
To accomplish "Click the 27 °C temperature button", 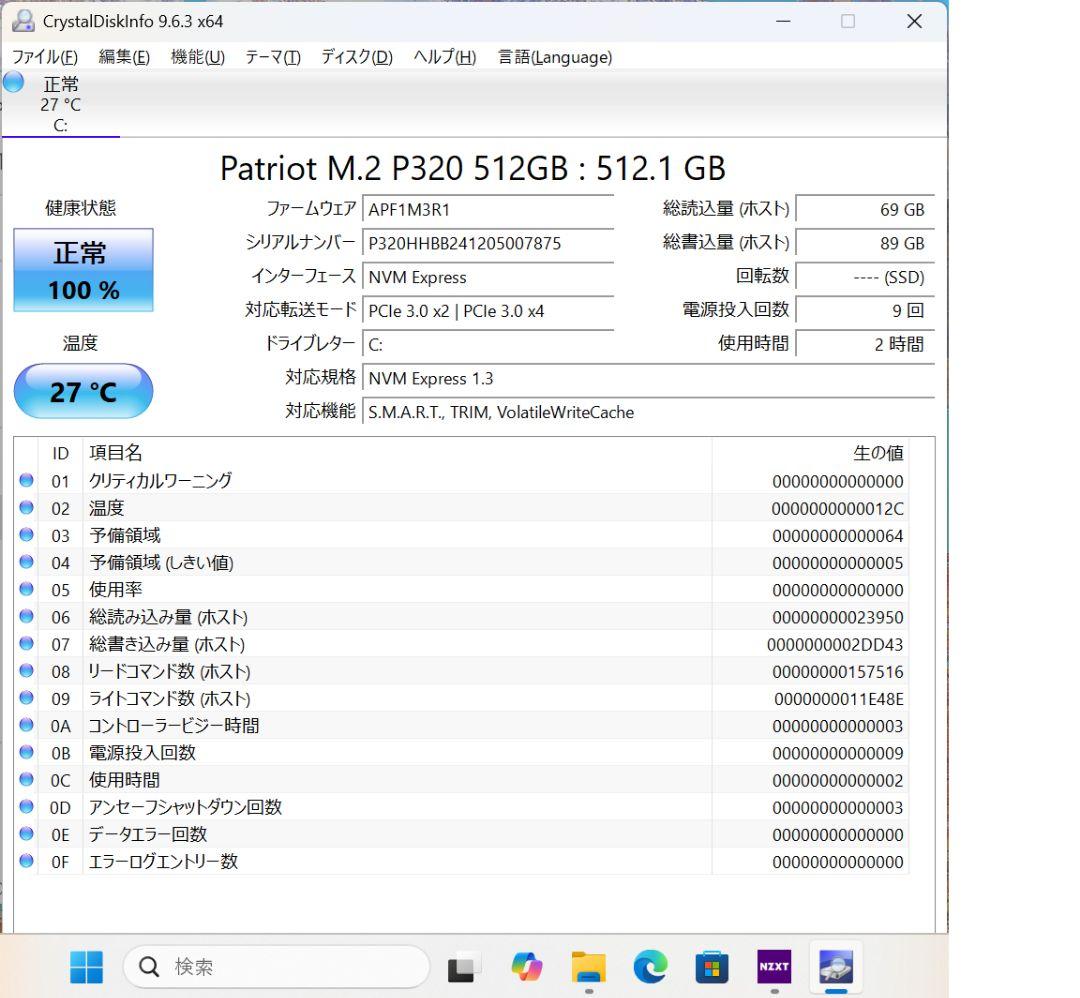I will (83, 392).
